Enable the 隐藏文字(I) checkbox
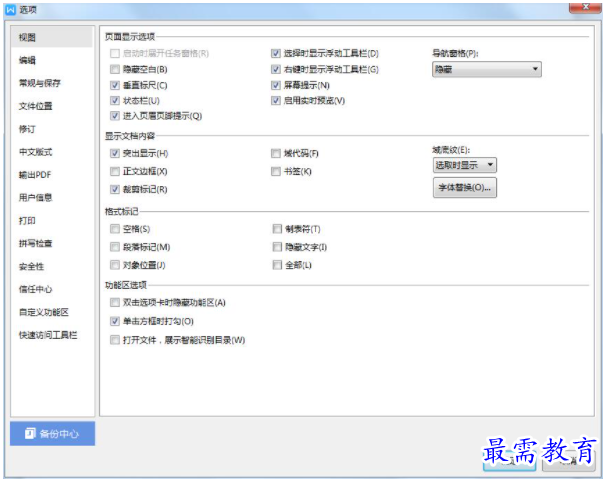The height and width of the screenshot is (482, 605). pyautogui.click(x=277, y=247)
